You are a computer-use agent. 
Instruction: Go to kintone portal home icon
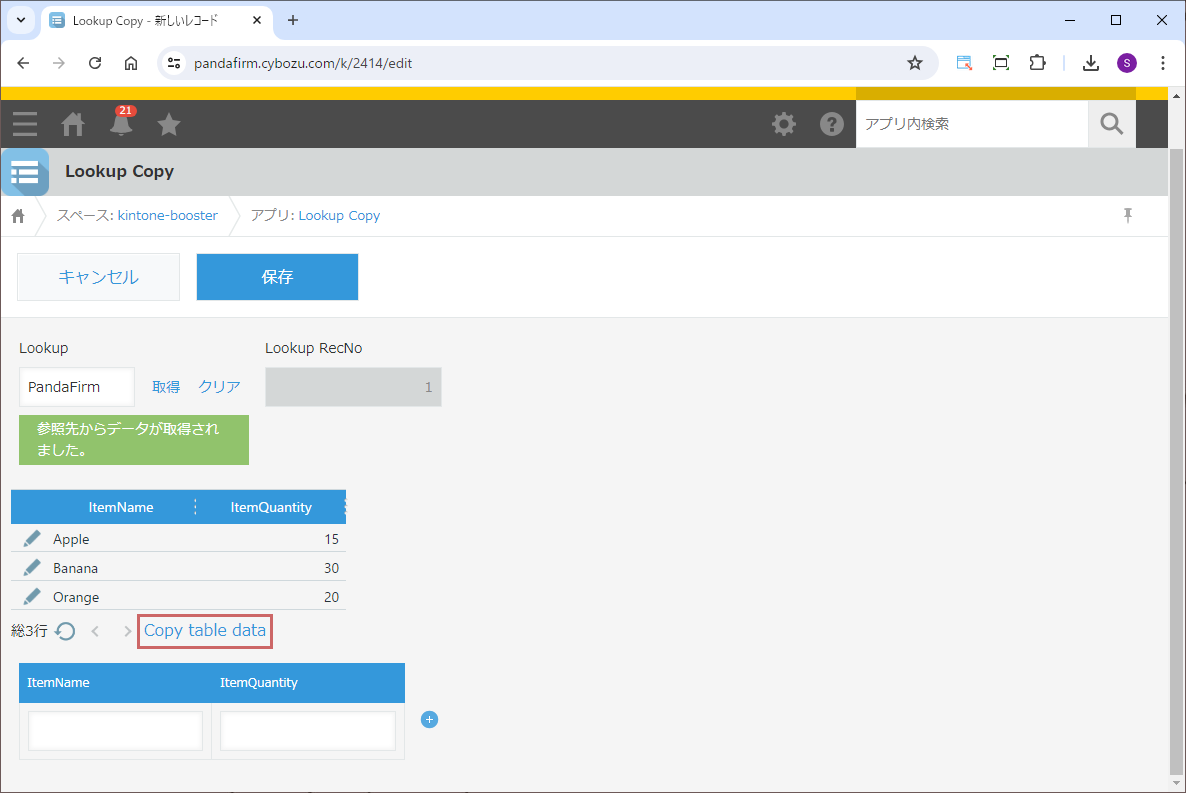pos(73,124)
